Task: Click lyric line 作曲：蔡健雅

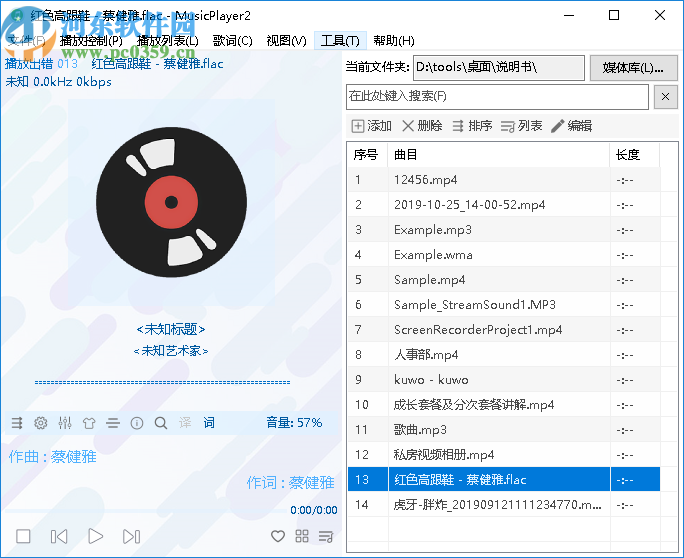Action: click(x=52, y=457)
